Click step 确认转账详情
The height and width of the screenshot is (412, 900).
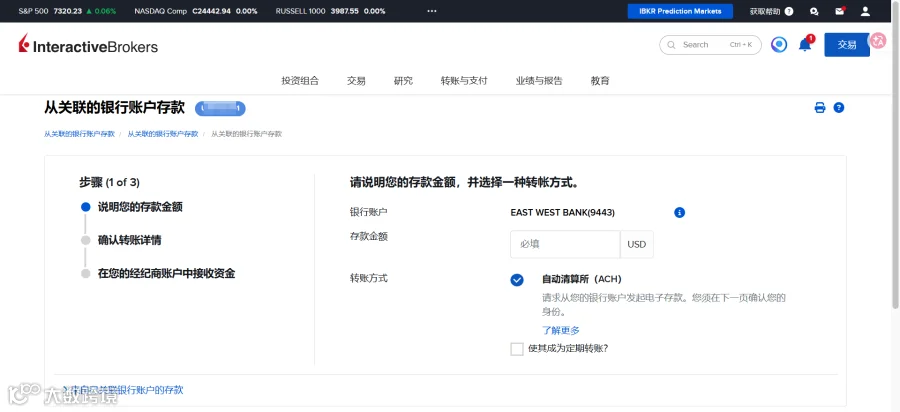(129, 240)
